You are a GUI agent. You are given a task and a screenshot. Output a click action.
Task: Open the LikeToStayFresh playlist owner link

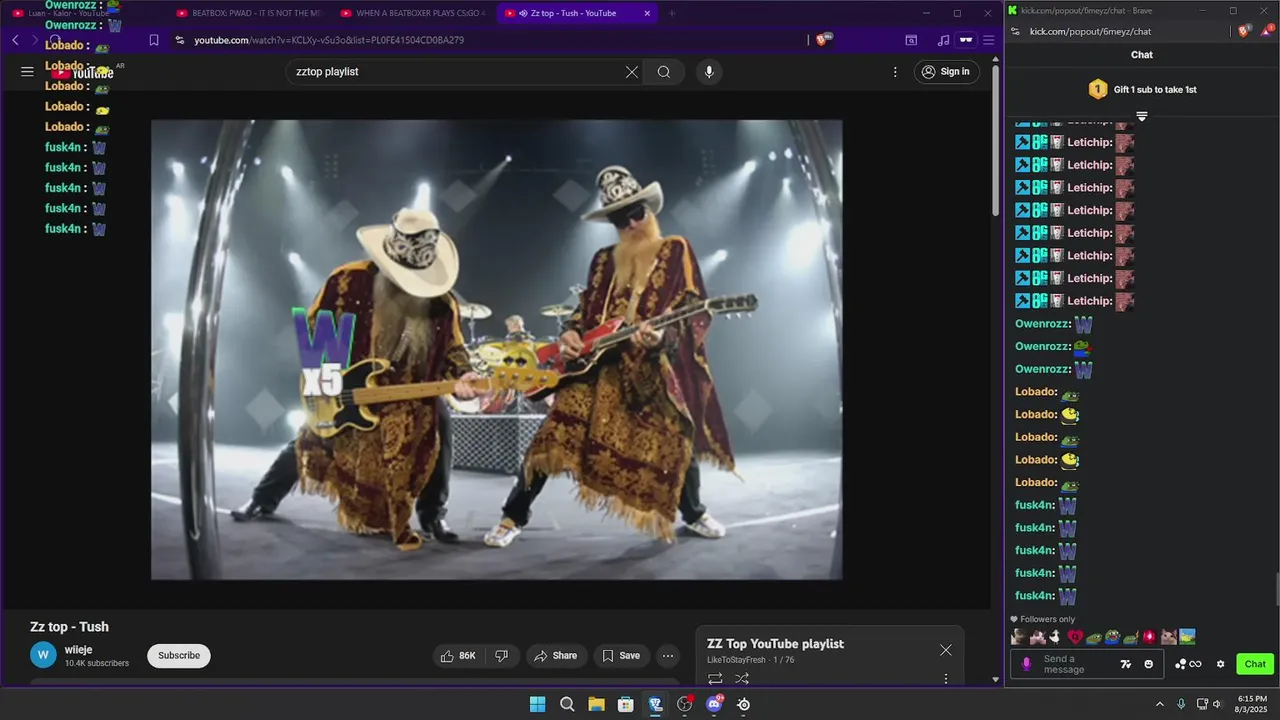[736, 660]
